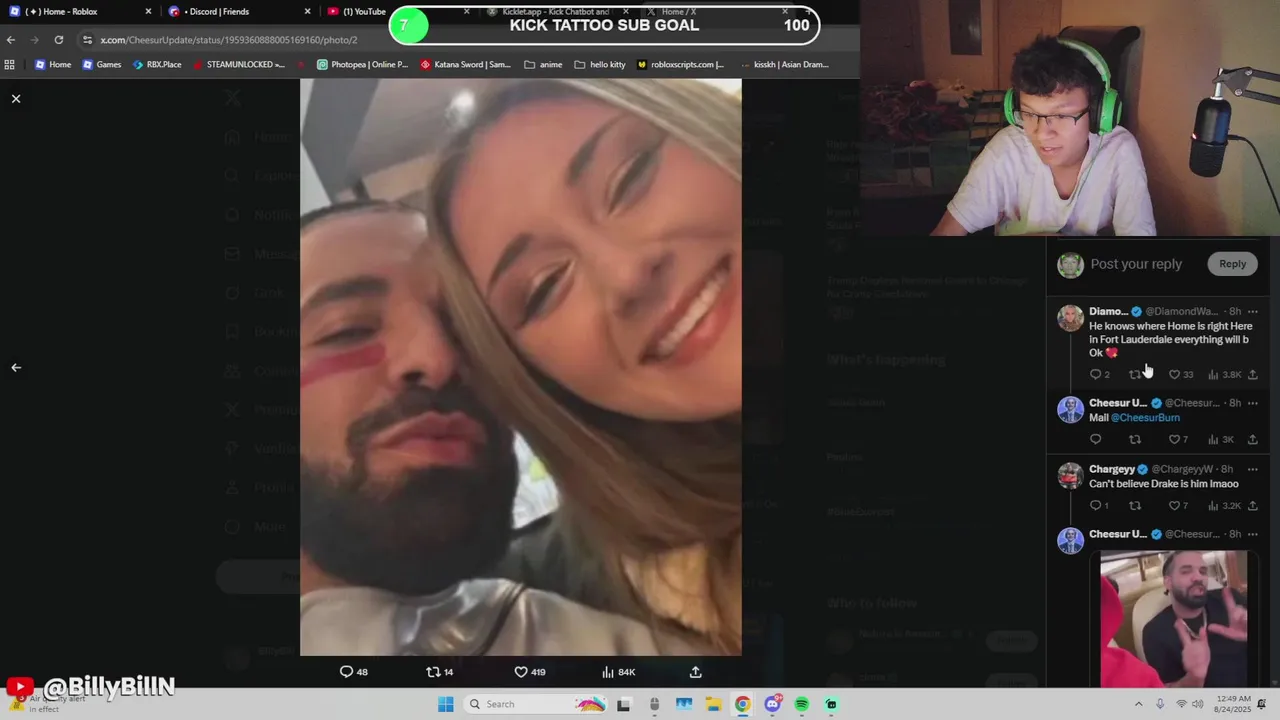The image size is (1280, 720).
Task: Open the last Cheesur reply more options
Action: click(x=1253, y=535)
